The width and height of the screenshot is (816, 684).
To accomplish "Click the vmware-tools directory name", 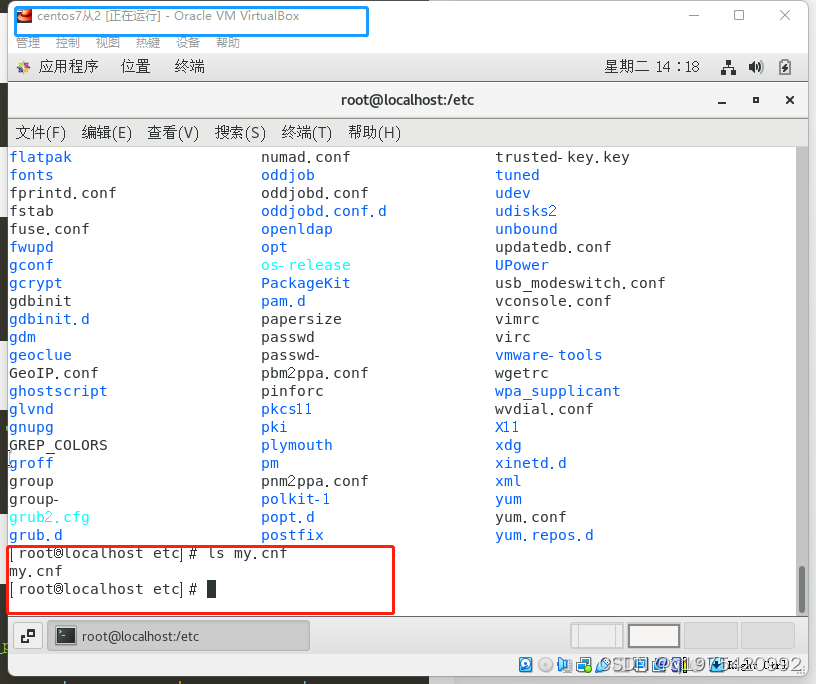I will coord(549,355).
